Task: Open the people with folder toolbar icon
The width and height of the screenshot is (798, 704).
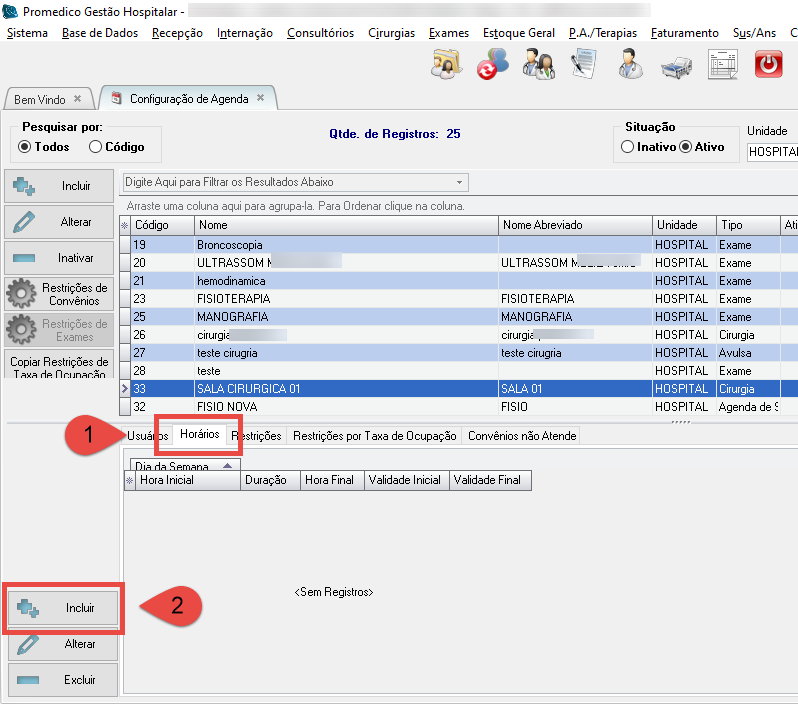Action: [446, 66]
